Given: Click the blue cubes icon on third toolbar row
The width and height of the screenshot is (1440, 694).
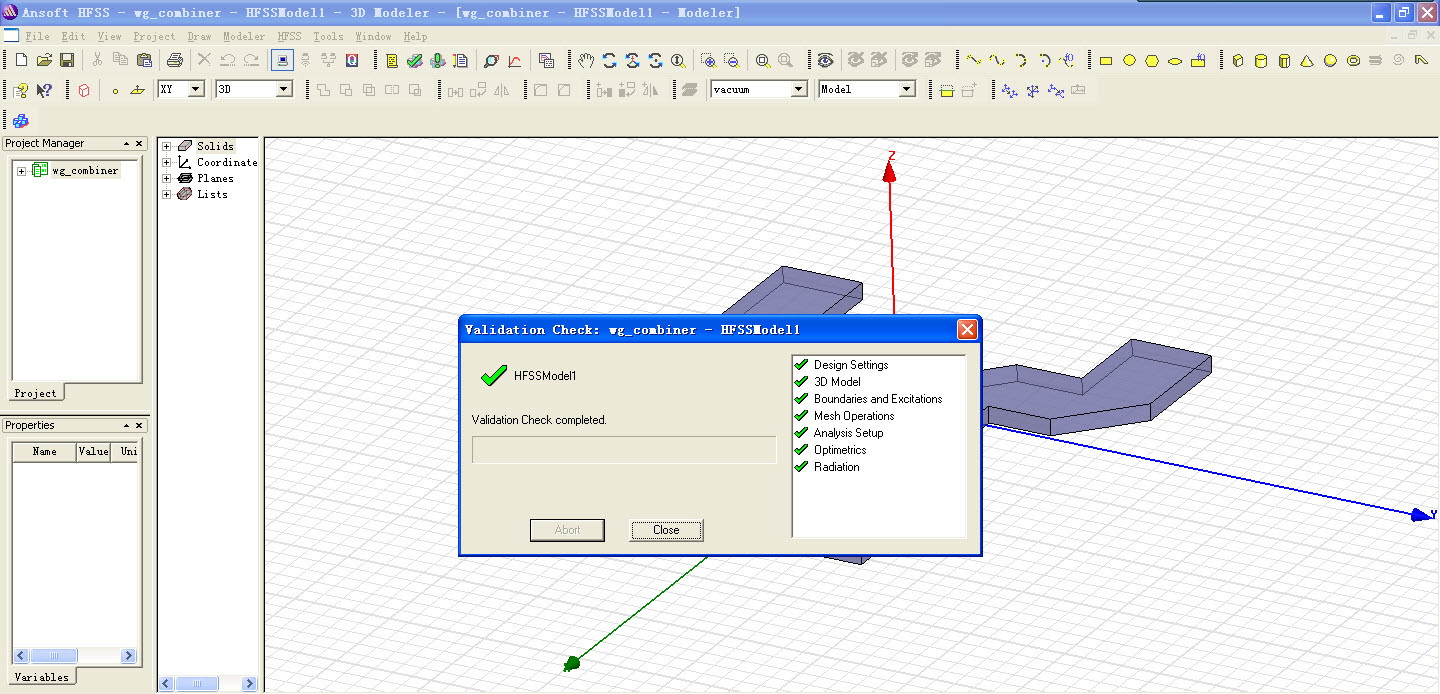Looking at the screenshot, I should tap(21, 121).
